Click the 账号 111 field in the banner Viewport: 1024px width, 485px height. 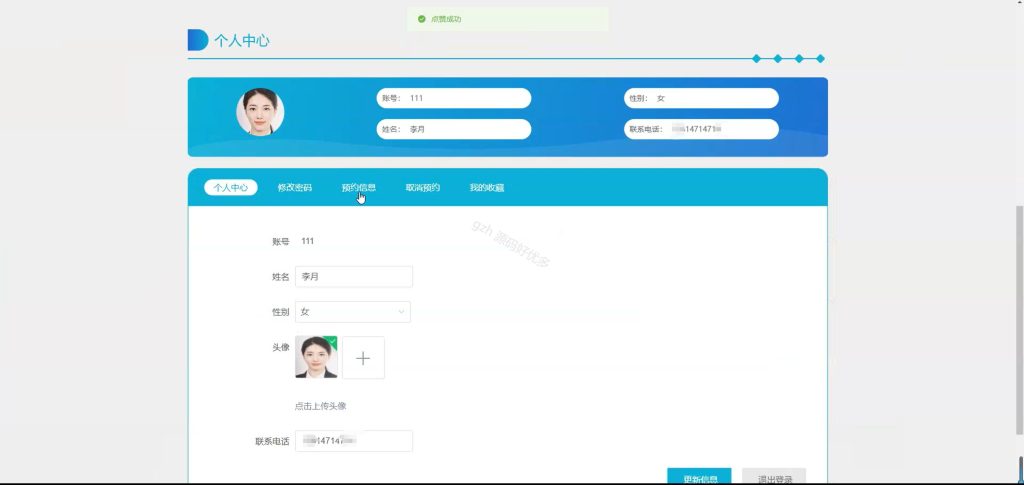click(x=454, y=98)
